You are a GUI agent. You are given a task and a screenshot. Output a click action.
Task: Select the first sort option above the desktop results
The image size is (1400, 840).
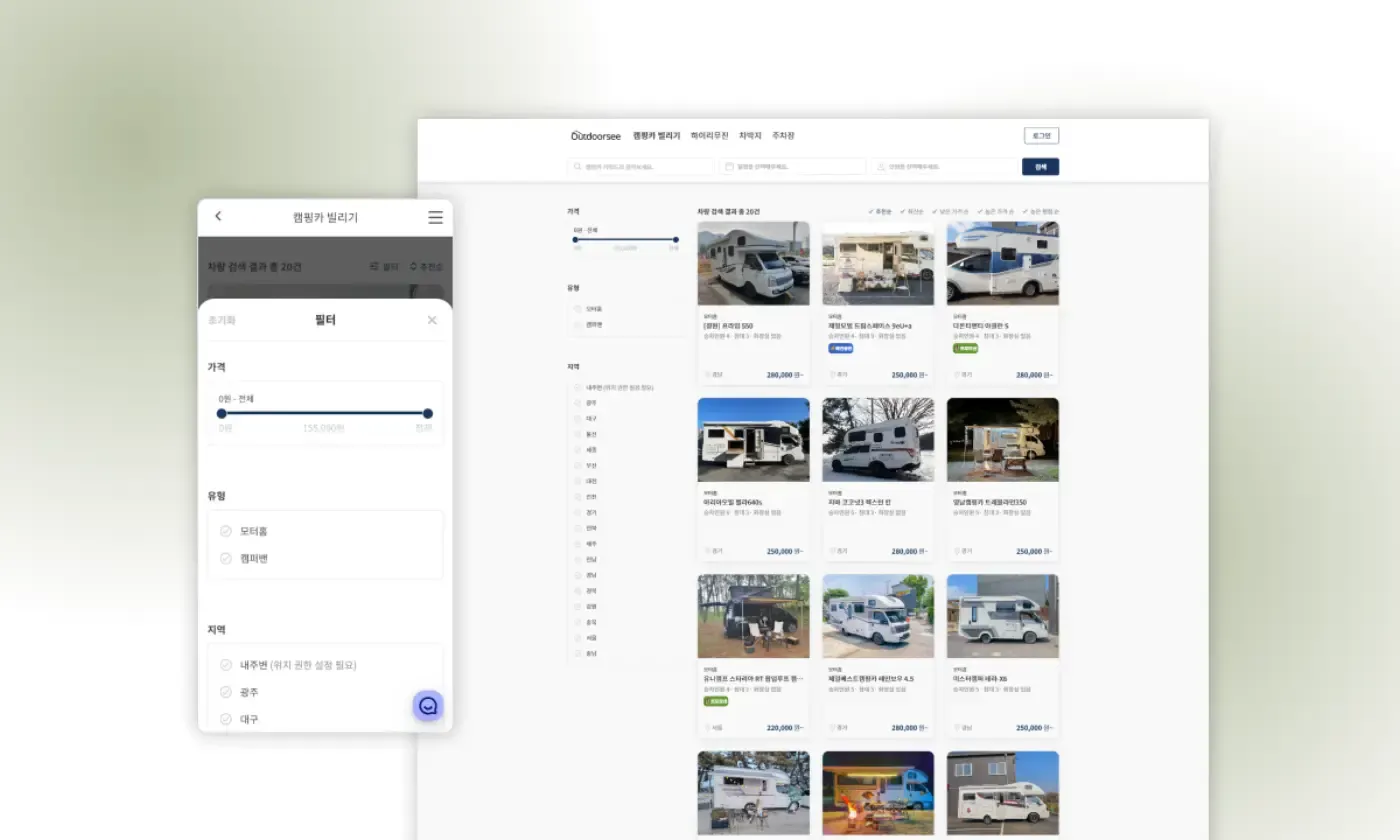(879, 212)
